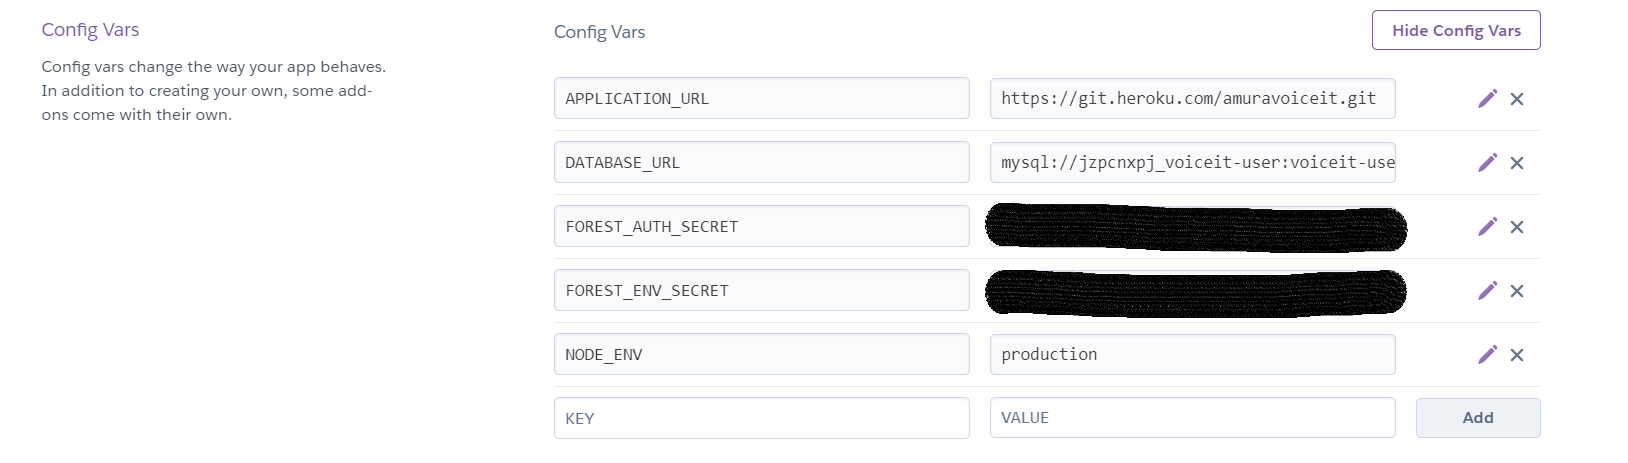Focus the new KEY input field

761,418
